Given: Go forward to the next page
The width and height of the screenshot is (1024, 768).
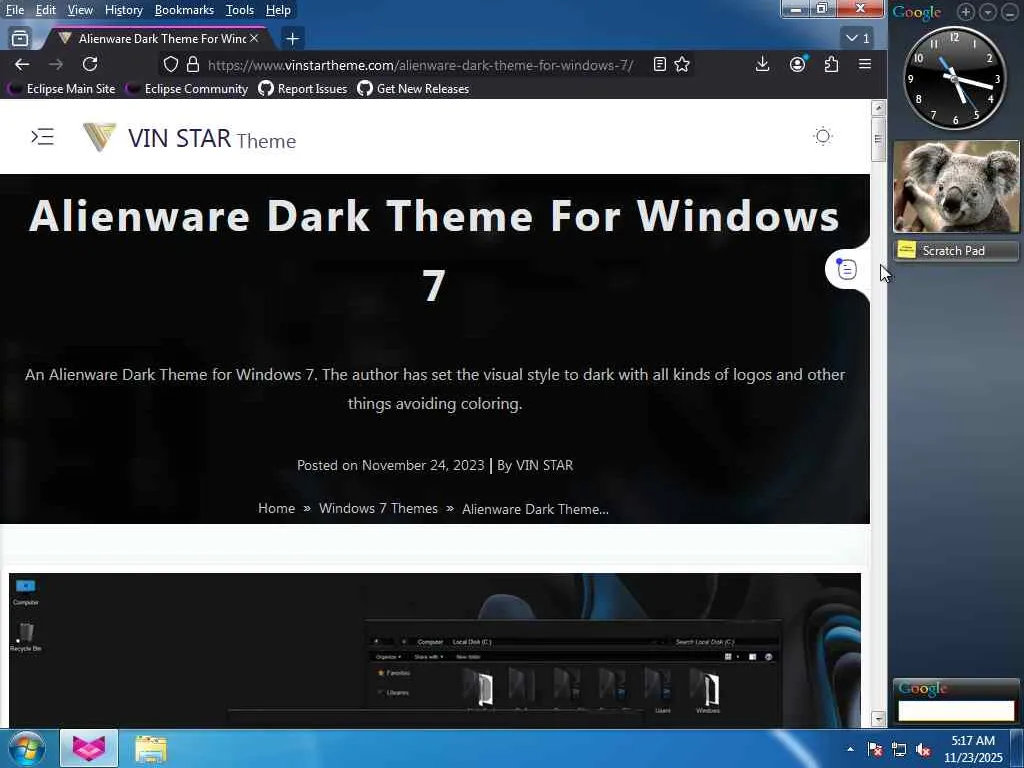Looking at the screenshot, I should pos(56,64).
